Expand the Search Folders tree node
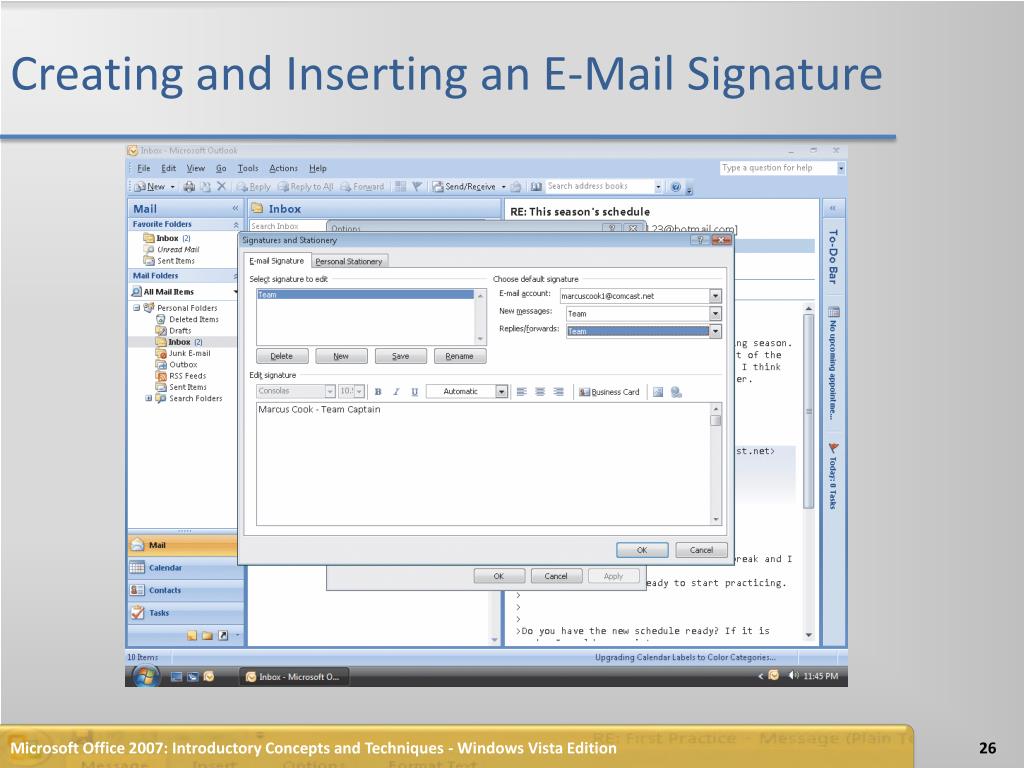Image resolution: width=1024 pixels, height=768 pixels. coord(148,398)
